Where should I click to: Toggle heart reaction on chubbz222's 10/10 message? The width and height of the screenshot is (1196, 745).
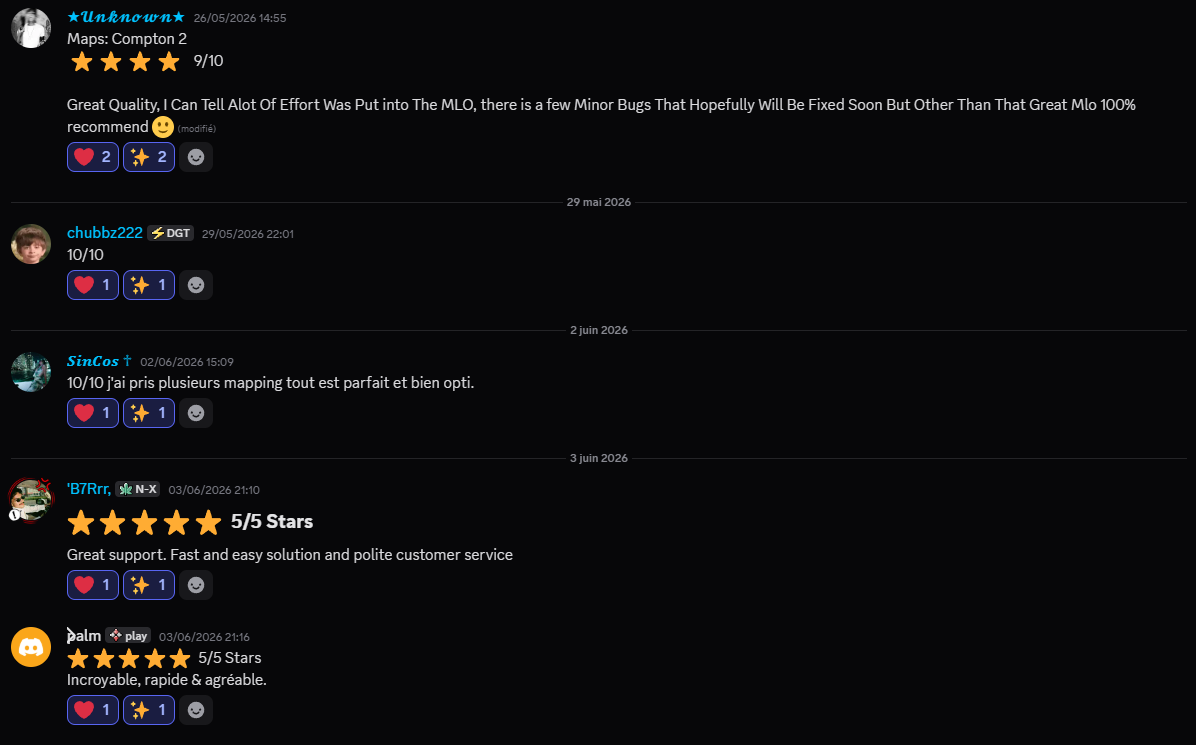click(93, 285)
